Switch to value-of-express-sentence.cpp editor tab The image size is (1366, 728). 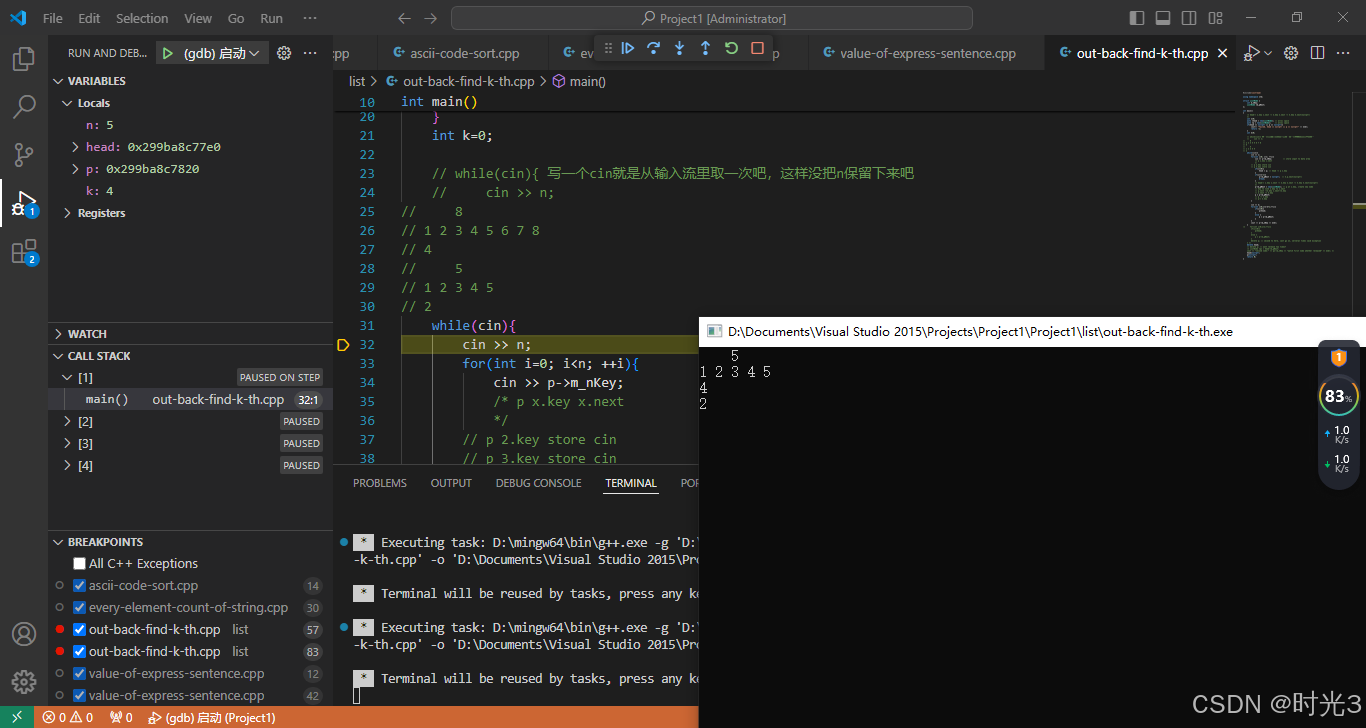(928, 54)
